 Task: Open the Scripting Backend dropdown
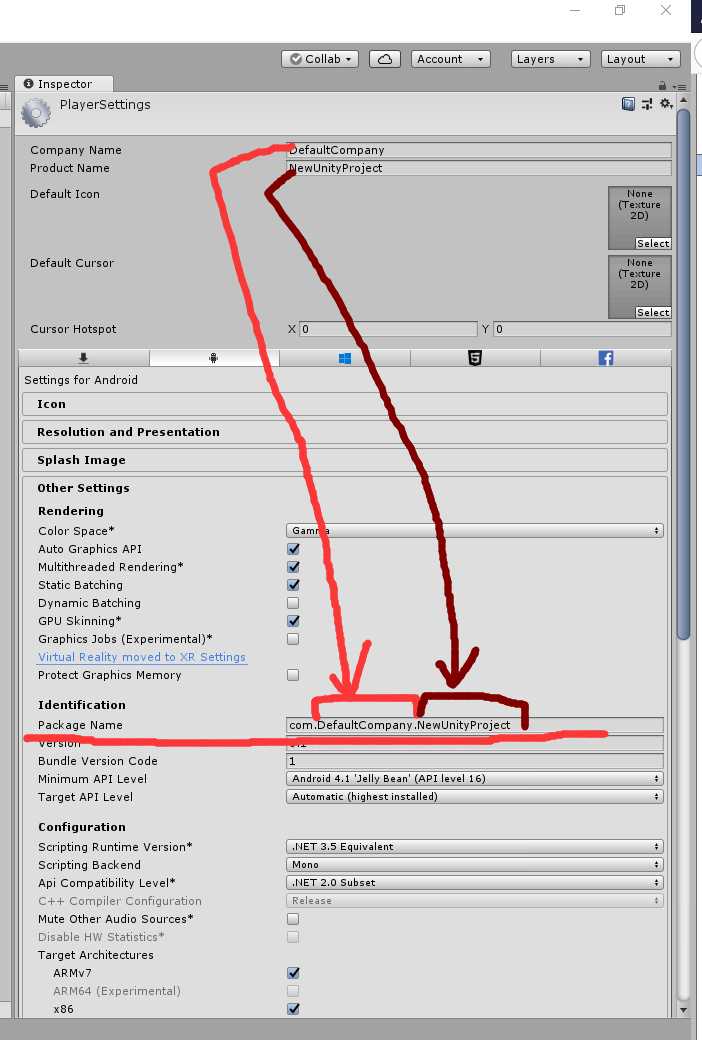475,865
